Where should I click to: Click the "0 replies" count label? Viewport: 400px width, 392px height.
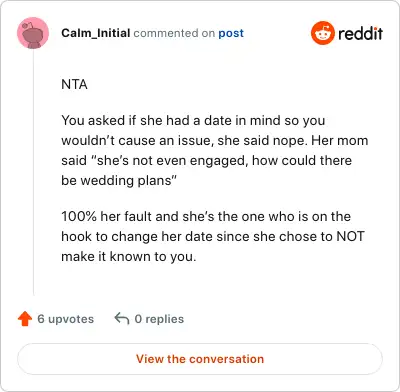coord(159,319)
